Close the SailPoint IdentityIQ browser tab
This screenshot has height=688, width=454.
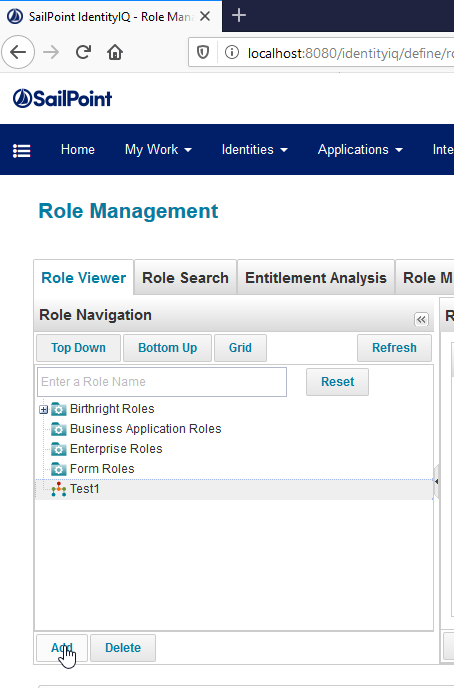tap(205, 16)
